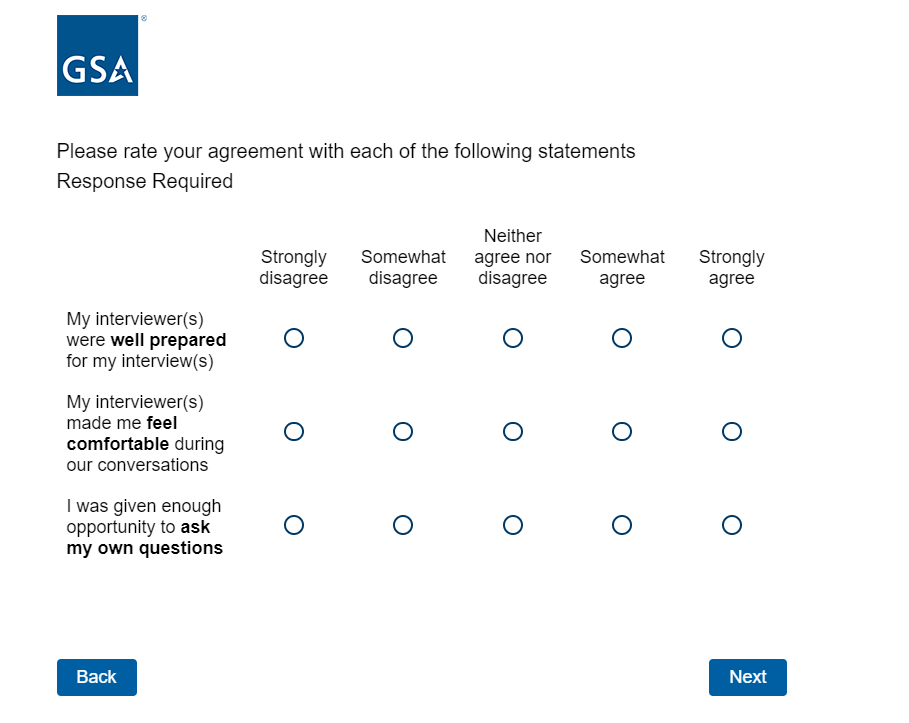Pick Neither agree nor disagree for feel comfortable
The height and width of the screenshot is (723, 909).
tap(513, 431)
